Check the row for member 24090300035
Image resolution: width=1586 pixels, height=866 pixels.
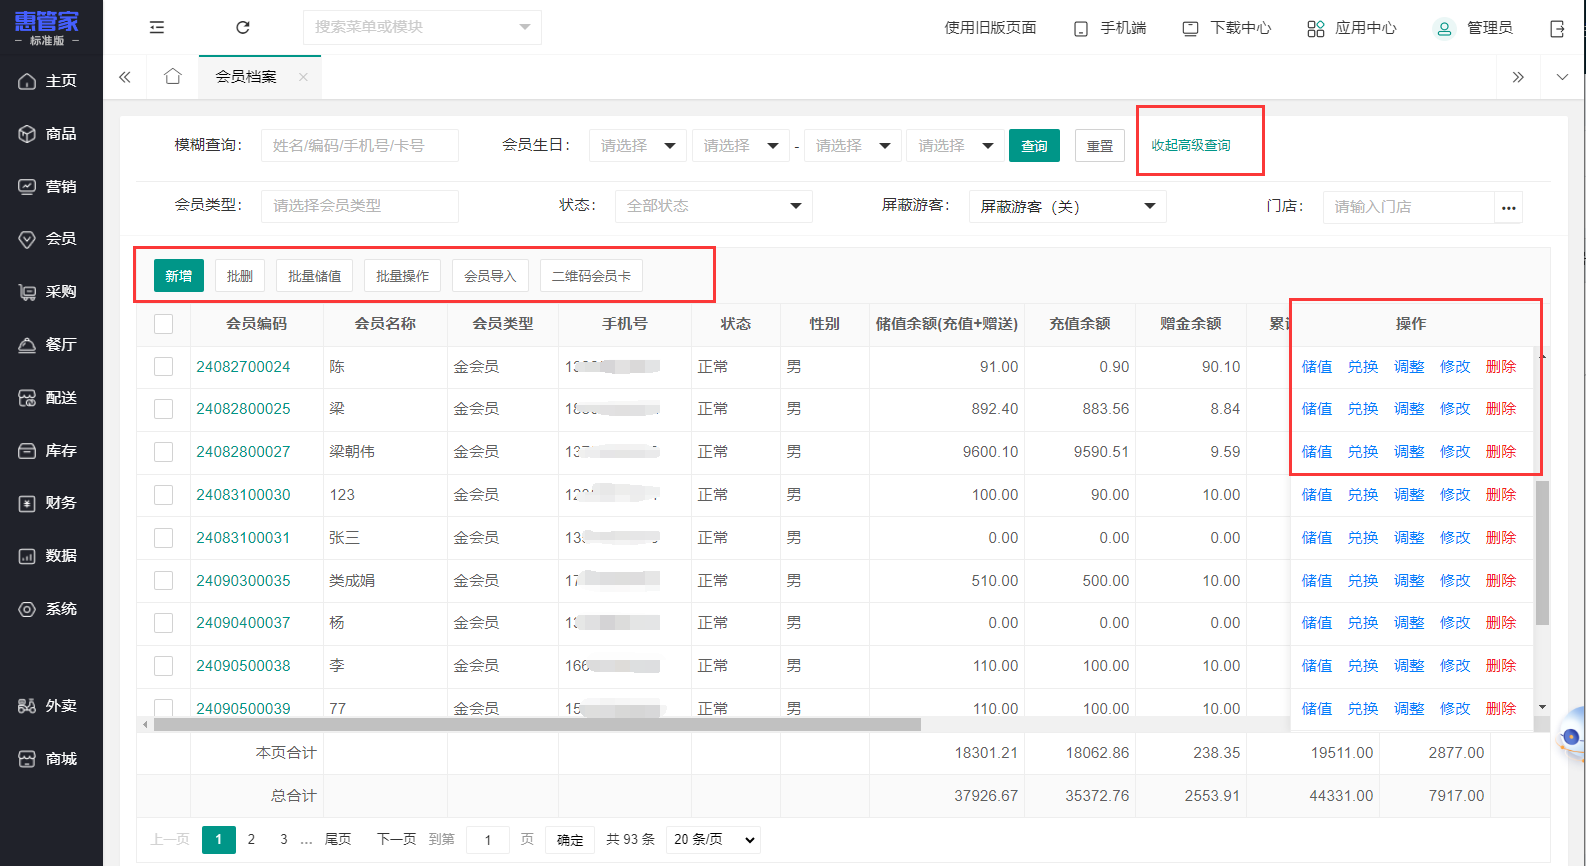point(164,581)
